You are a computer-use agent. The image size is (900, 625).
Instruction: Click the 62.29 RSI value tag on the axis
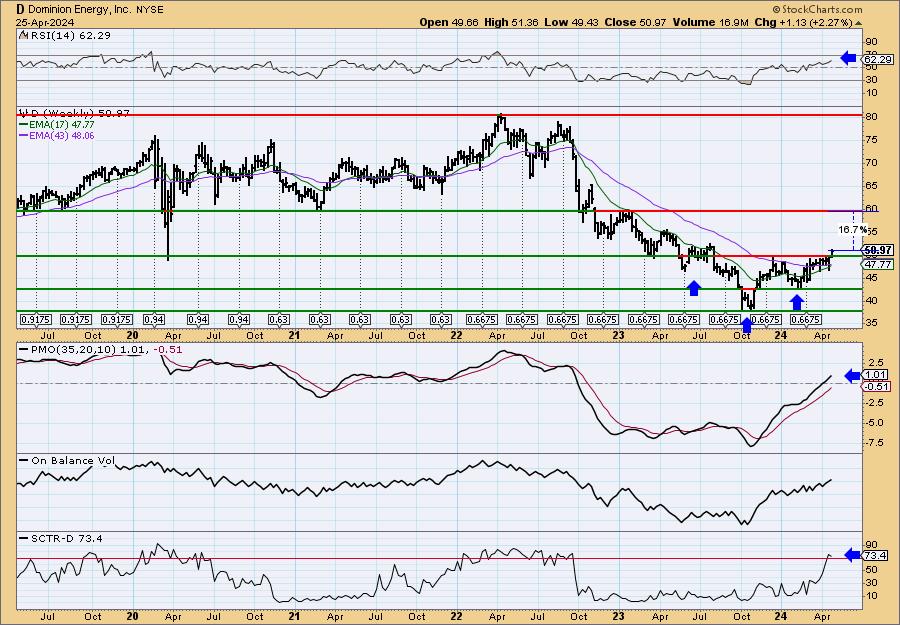pyautogui.click(x=877, y=59)
